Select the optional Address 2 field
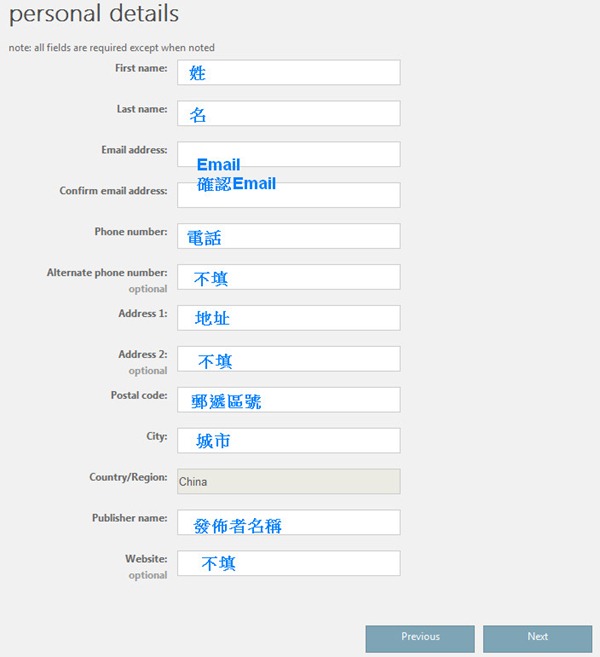Image resolution: width=600 pixels, height=657 pixels. coord(288,359)
